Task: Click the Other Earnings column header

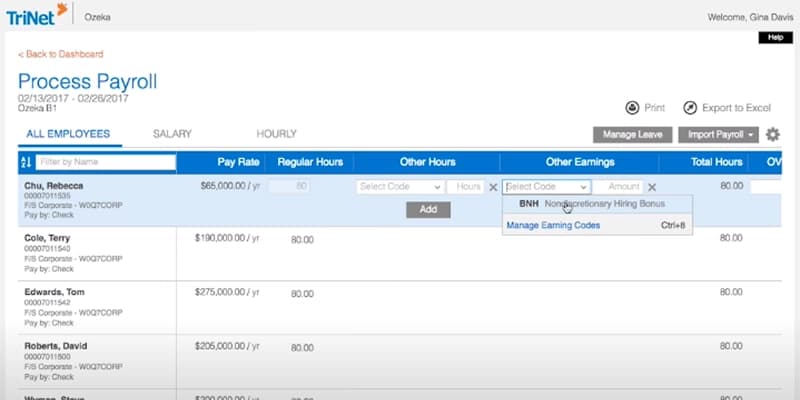Action: point(580,162)
